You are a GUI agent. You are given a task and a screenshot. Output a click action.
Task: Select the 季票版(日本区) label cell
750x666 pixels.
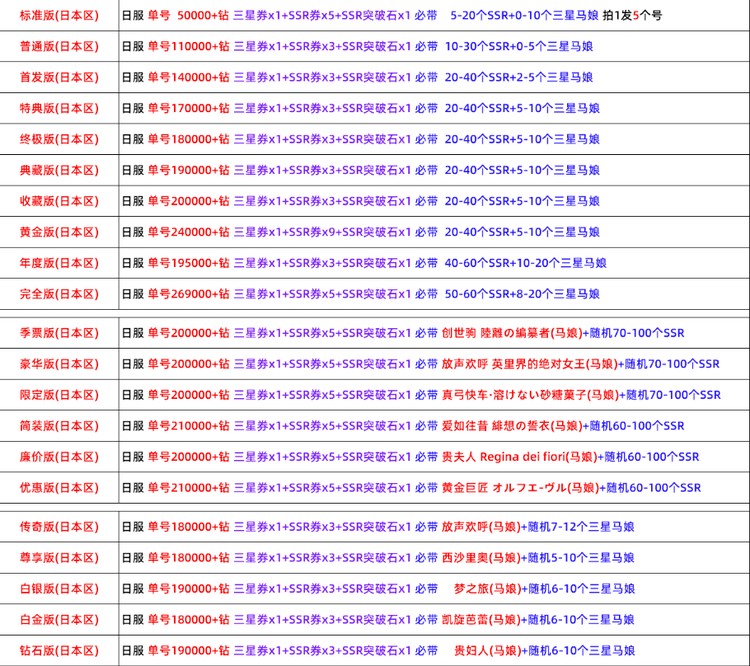tap(59, 333)
